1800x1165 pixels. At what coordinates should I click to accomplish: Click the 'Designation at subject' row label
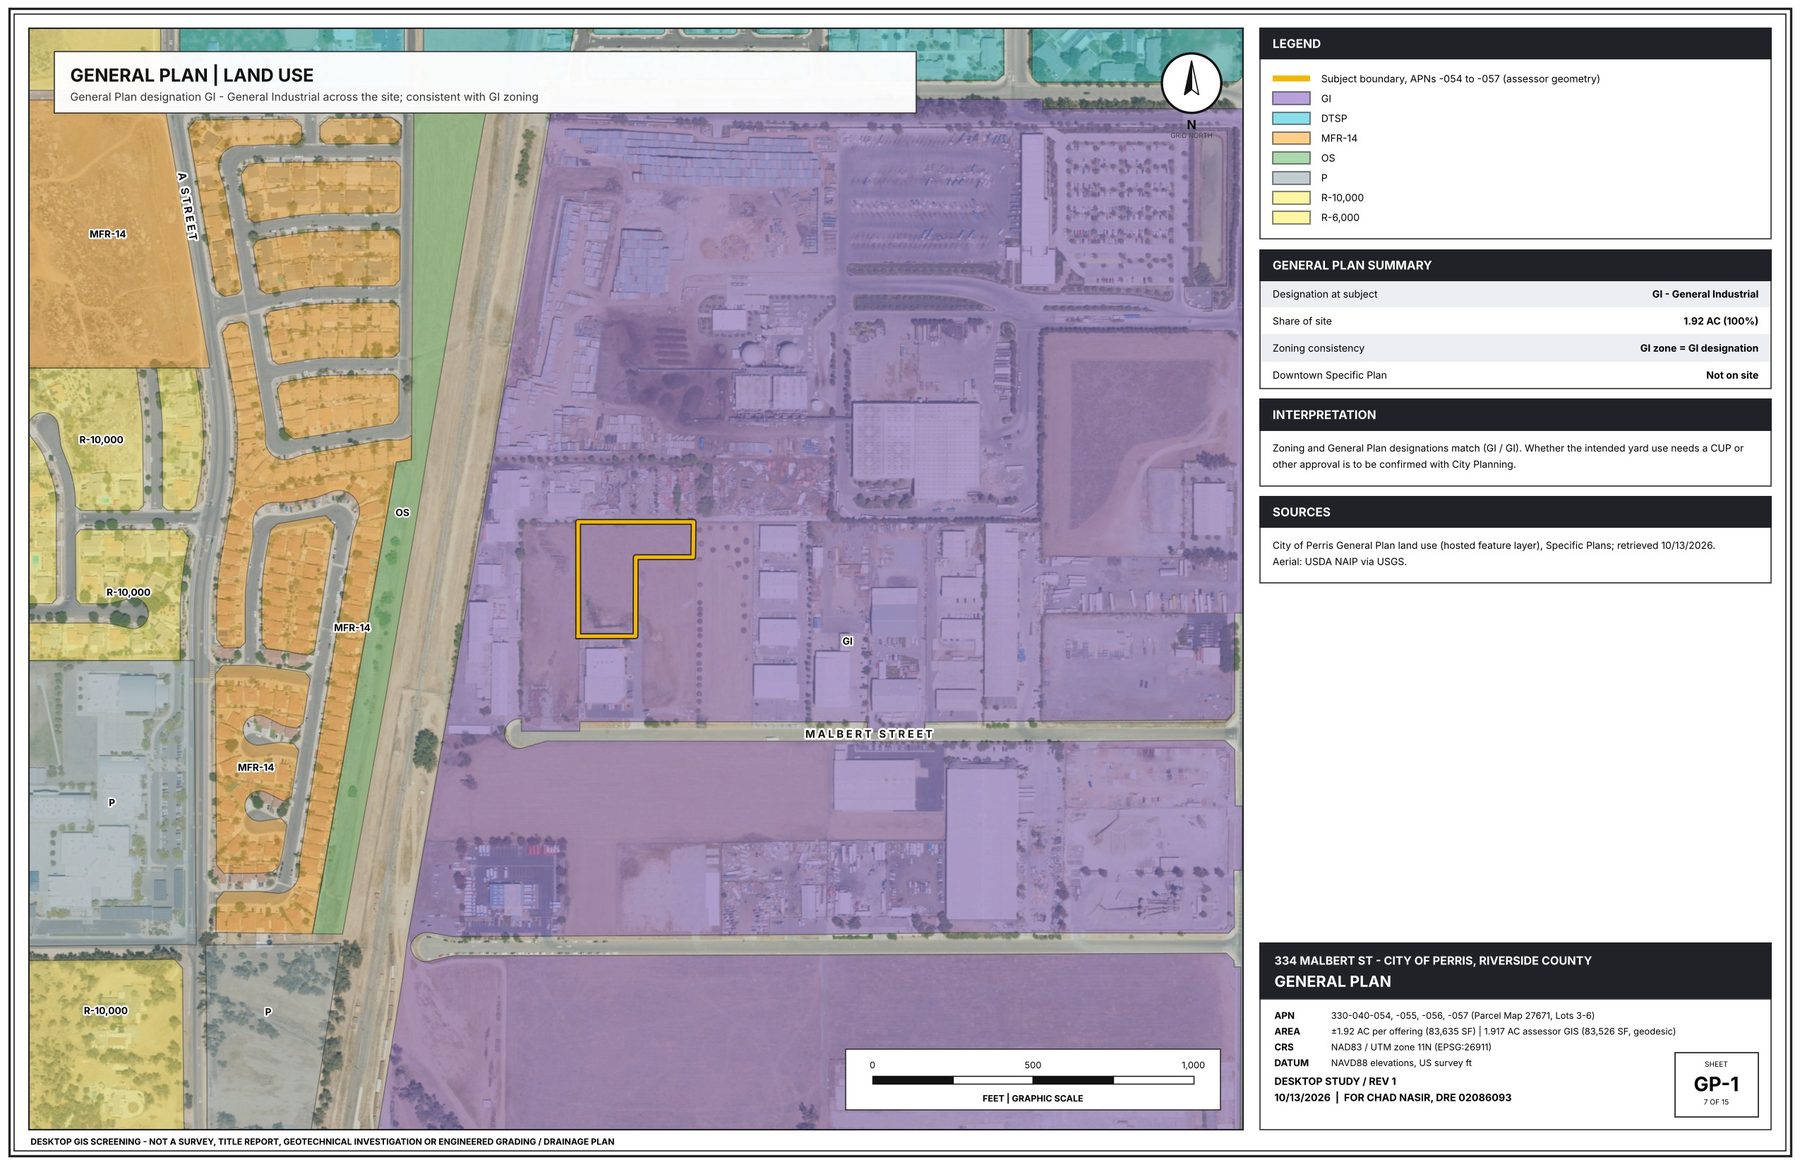coord(1324,294)
